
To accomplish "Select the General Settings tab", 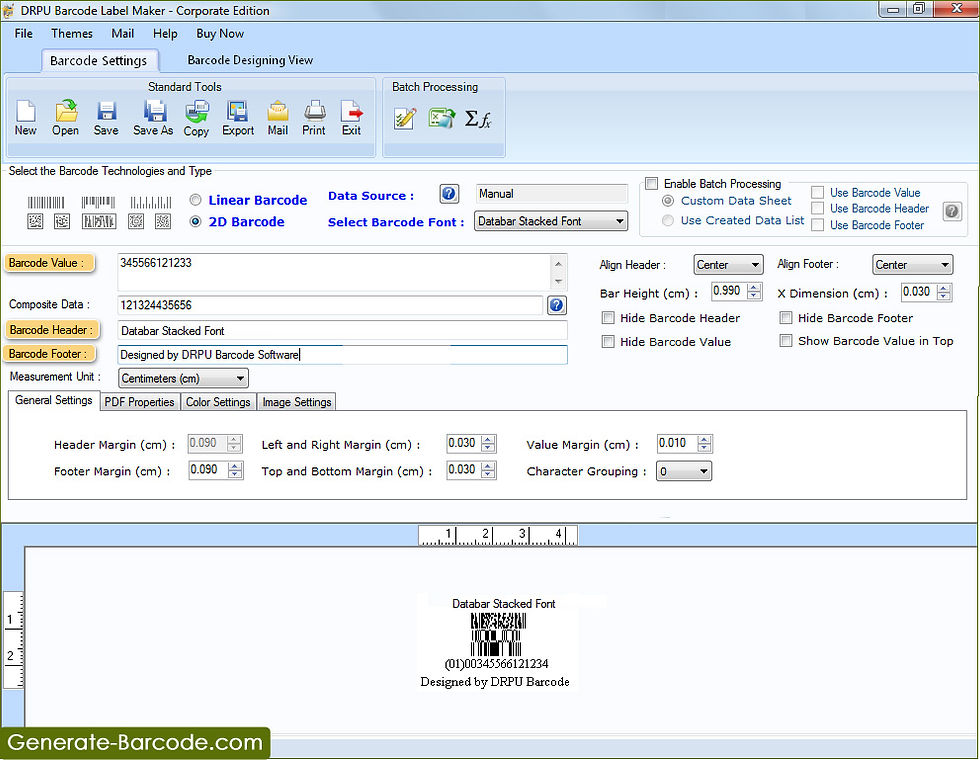I will (54, 400).
